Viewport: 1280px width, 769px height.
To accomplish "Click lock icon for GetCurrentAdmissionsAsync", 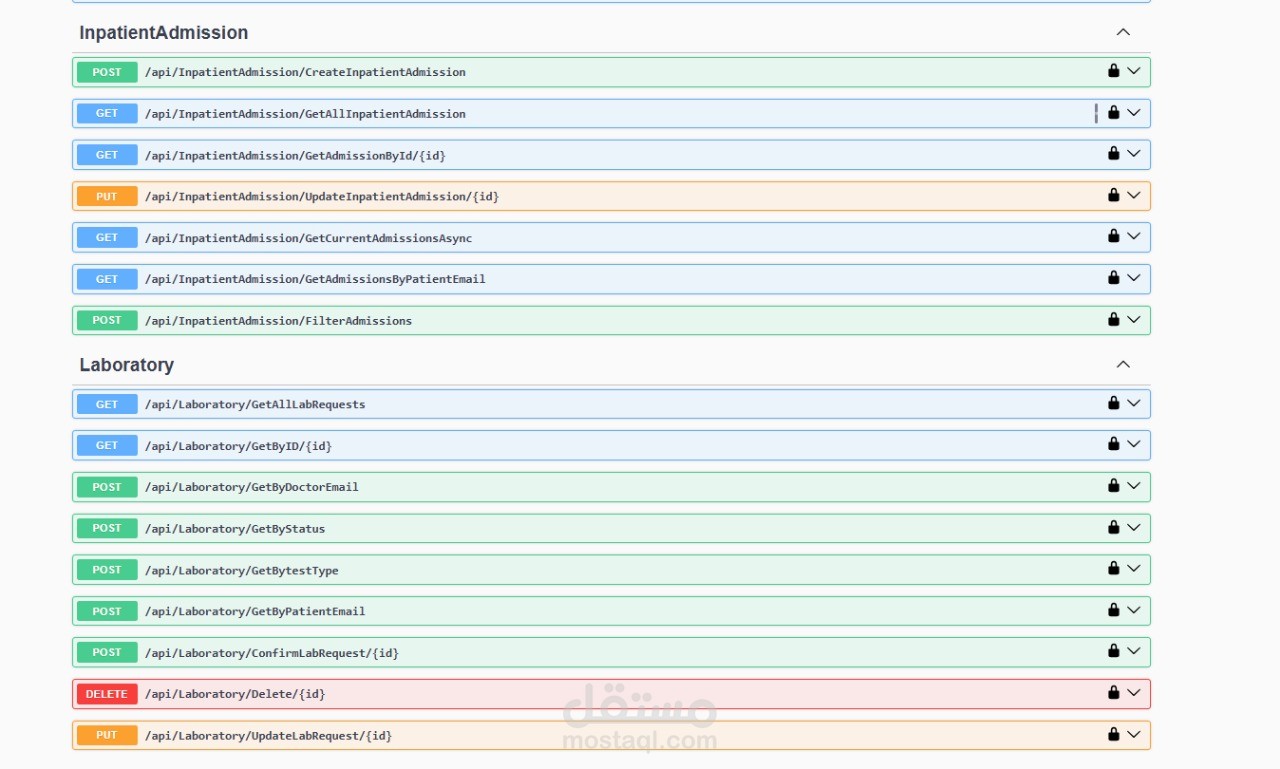I will coord(1113,236).
